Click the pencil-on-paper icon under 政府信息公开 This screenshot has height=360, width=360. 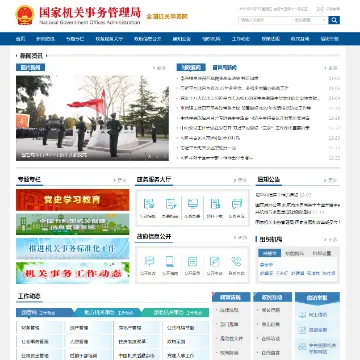(214, 261)
